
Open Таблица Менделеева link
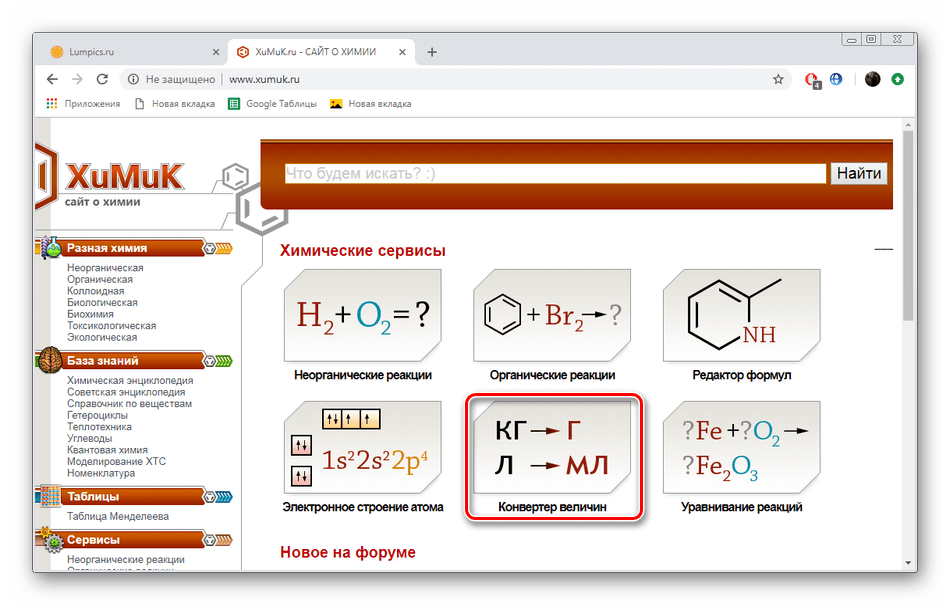118,516
